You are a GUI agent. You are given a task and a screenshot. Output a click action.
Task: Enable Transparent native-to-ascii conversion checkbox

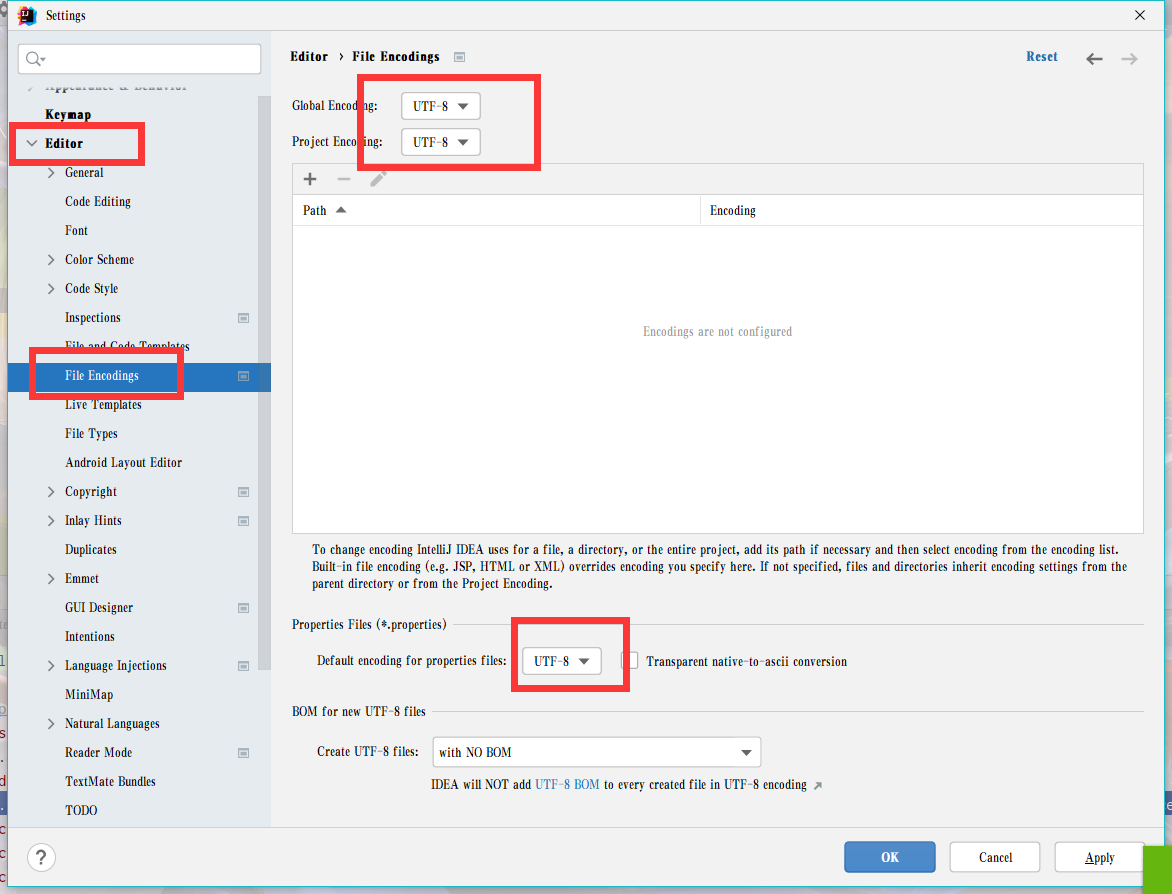(x=630, y=661)
